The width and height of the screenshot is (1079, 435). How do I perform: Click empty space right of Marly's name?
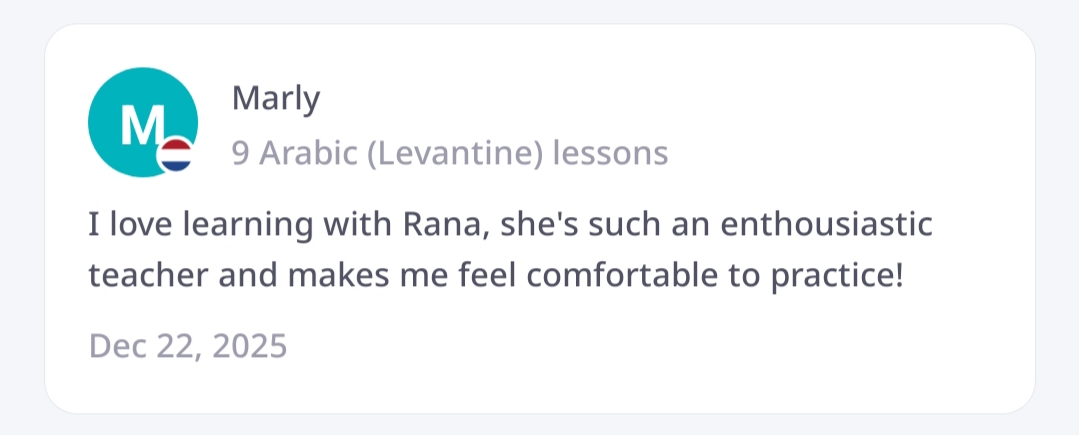[650, 98]
